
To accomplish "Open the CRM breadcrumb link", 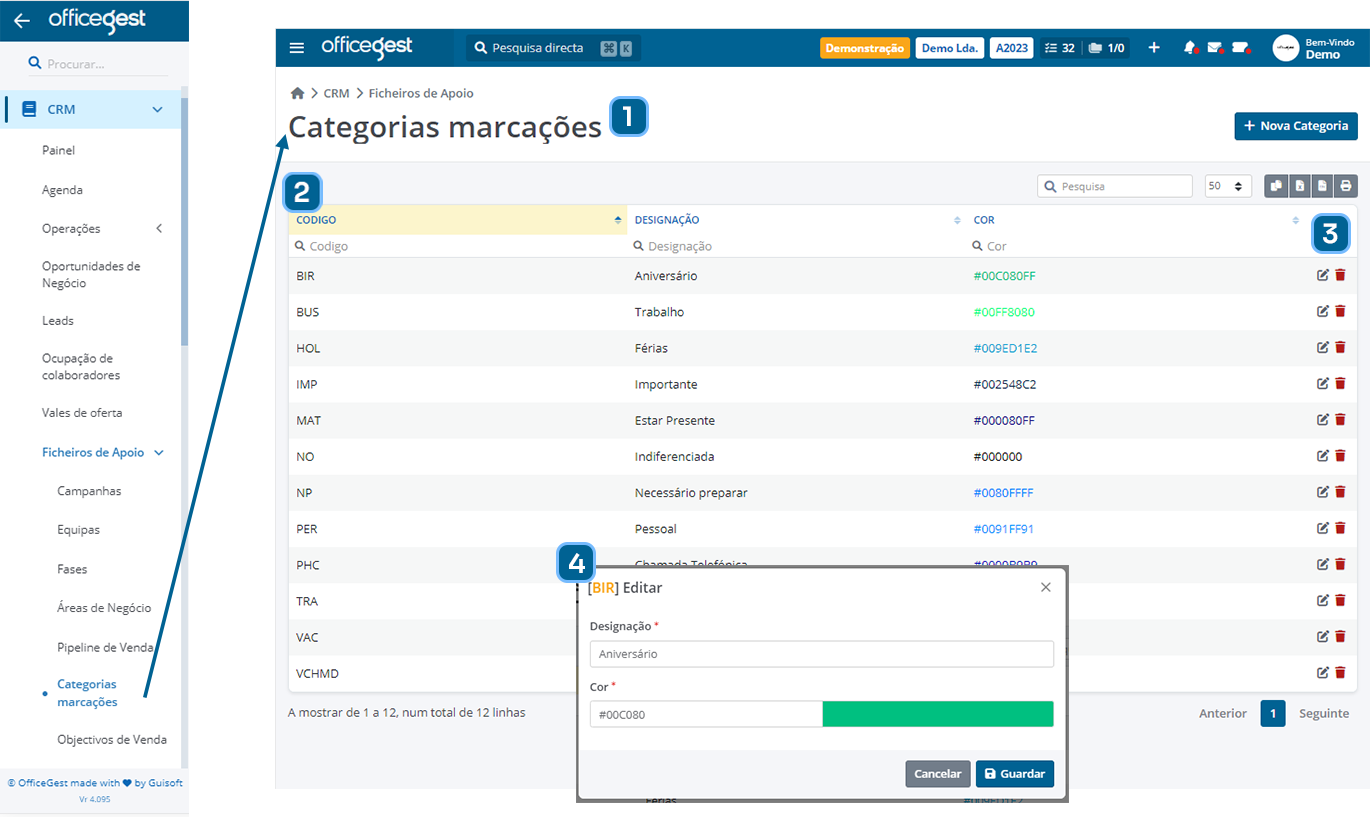I will click(336, 92).
